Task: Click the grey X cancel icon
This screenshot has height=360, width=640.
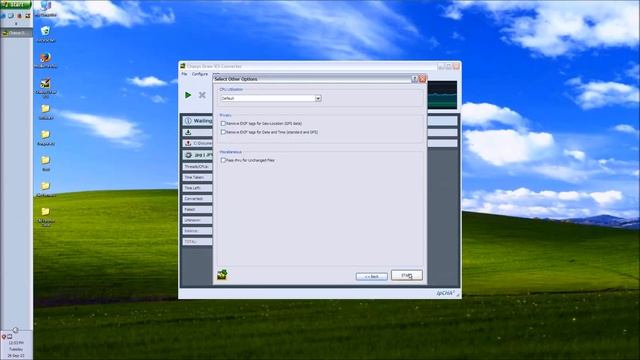Action: pos(202,95)
